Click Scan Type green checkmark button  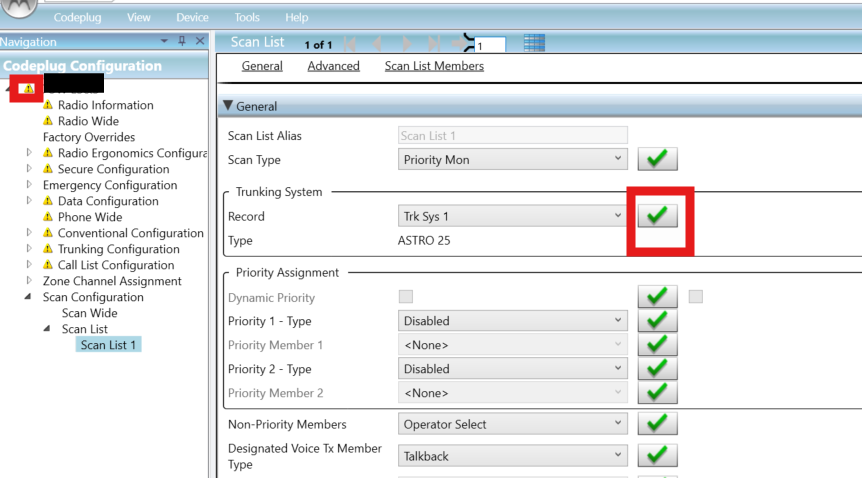point(657,159)
